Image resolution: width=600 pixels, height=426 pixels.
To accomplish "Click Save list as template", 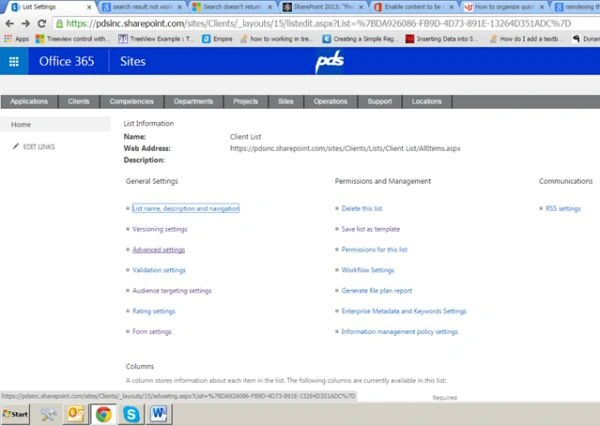I will point(371,229).
